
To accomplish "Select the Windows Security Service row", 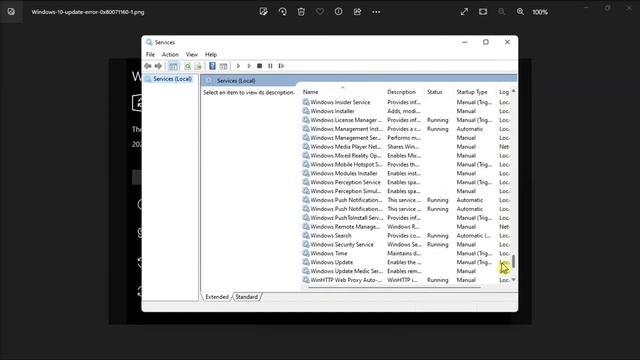I will coord(406,244).
